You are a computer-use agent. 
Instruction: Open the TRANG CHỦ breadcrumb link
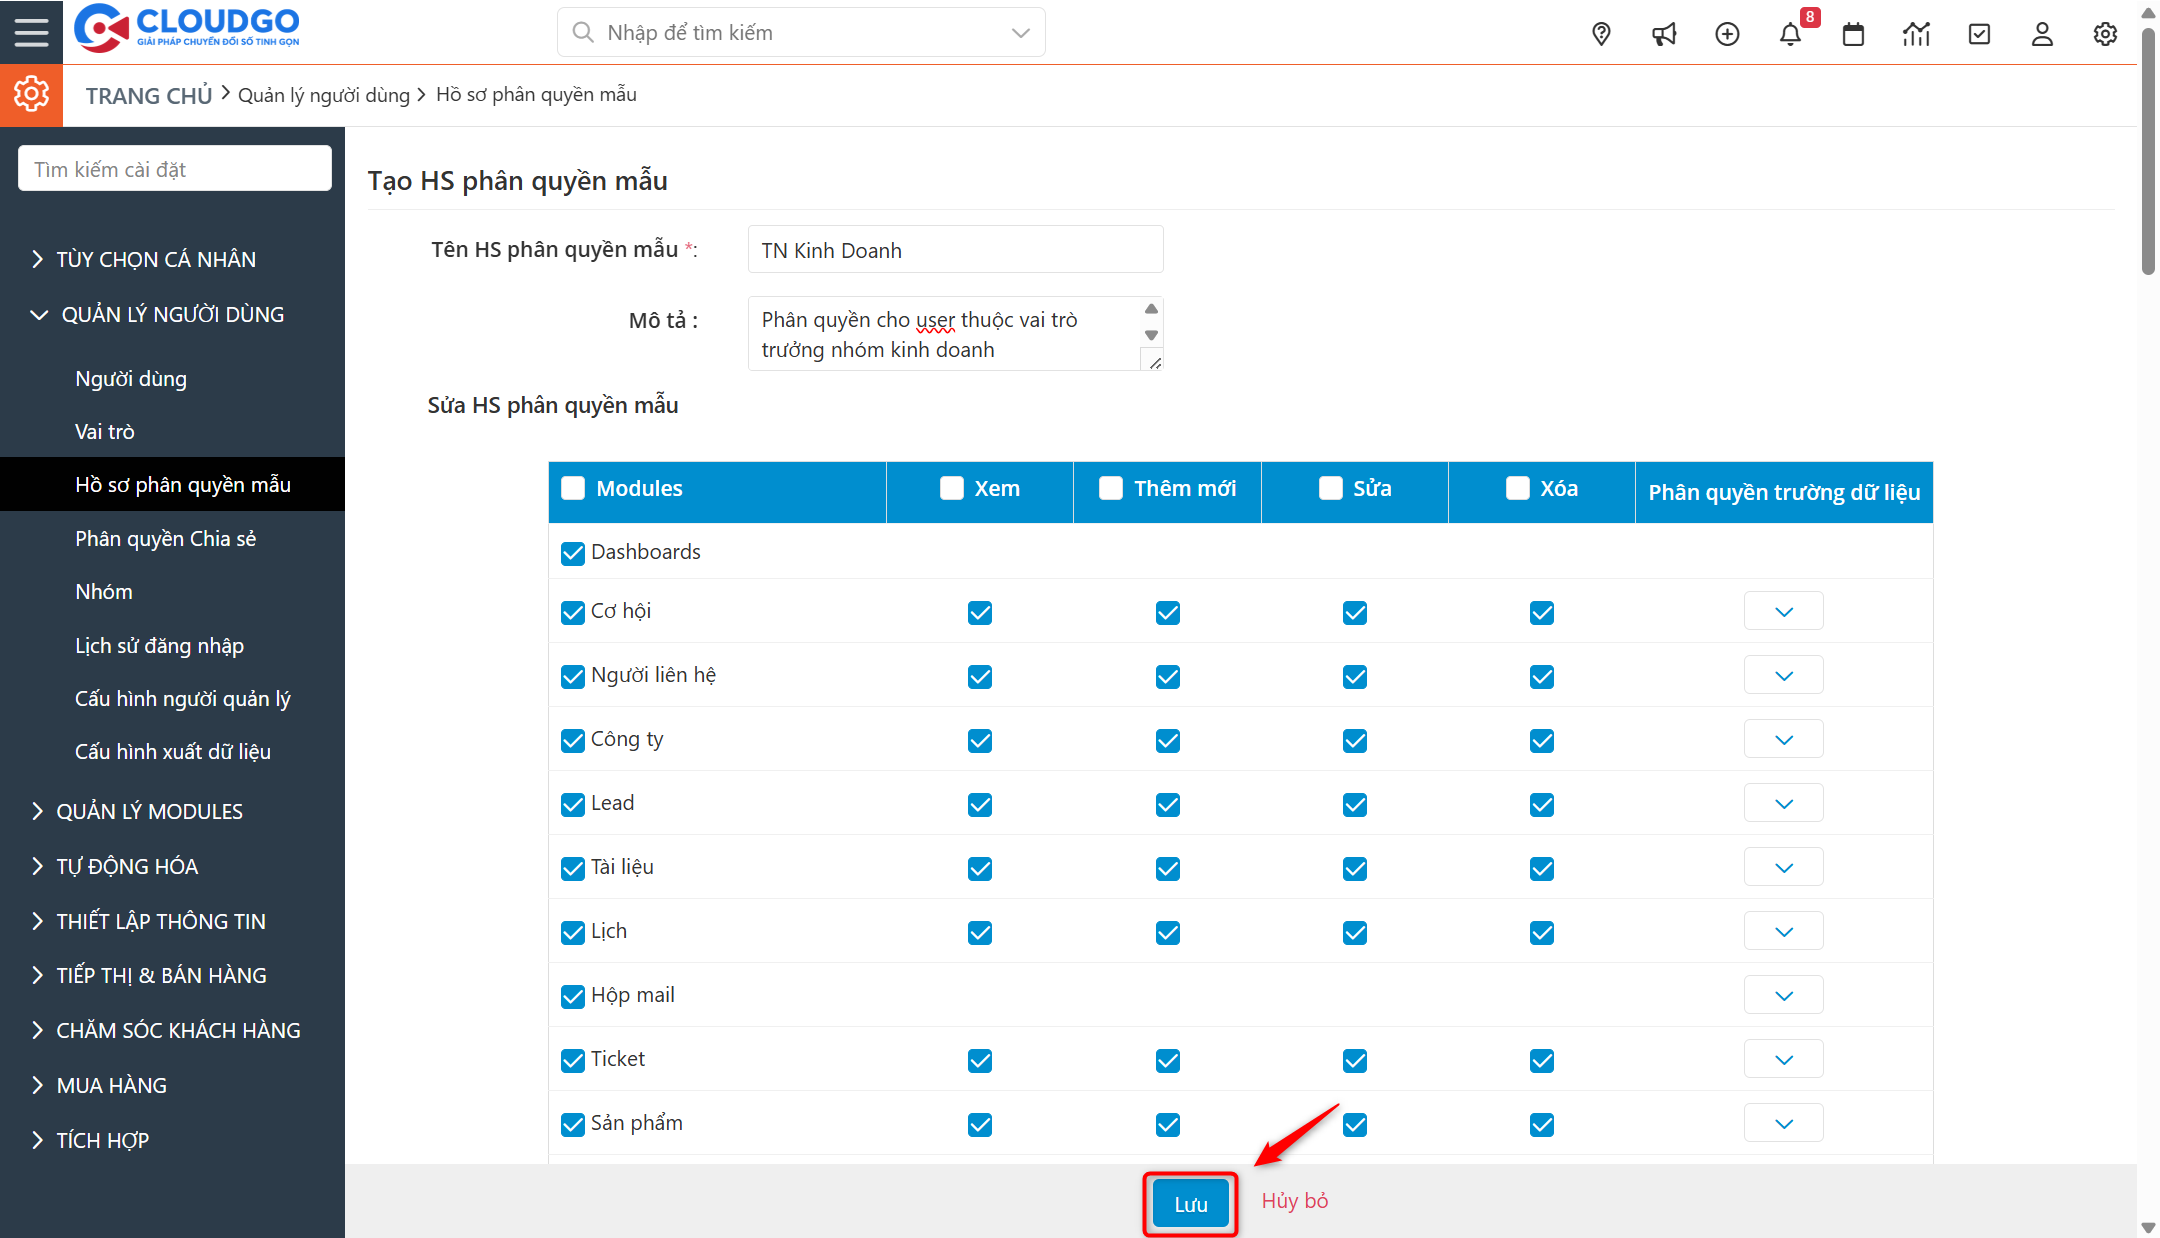(x=148, y=94)
